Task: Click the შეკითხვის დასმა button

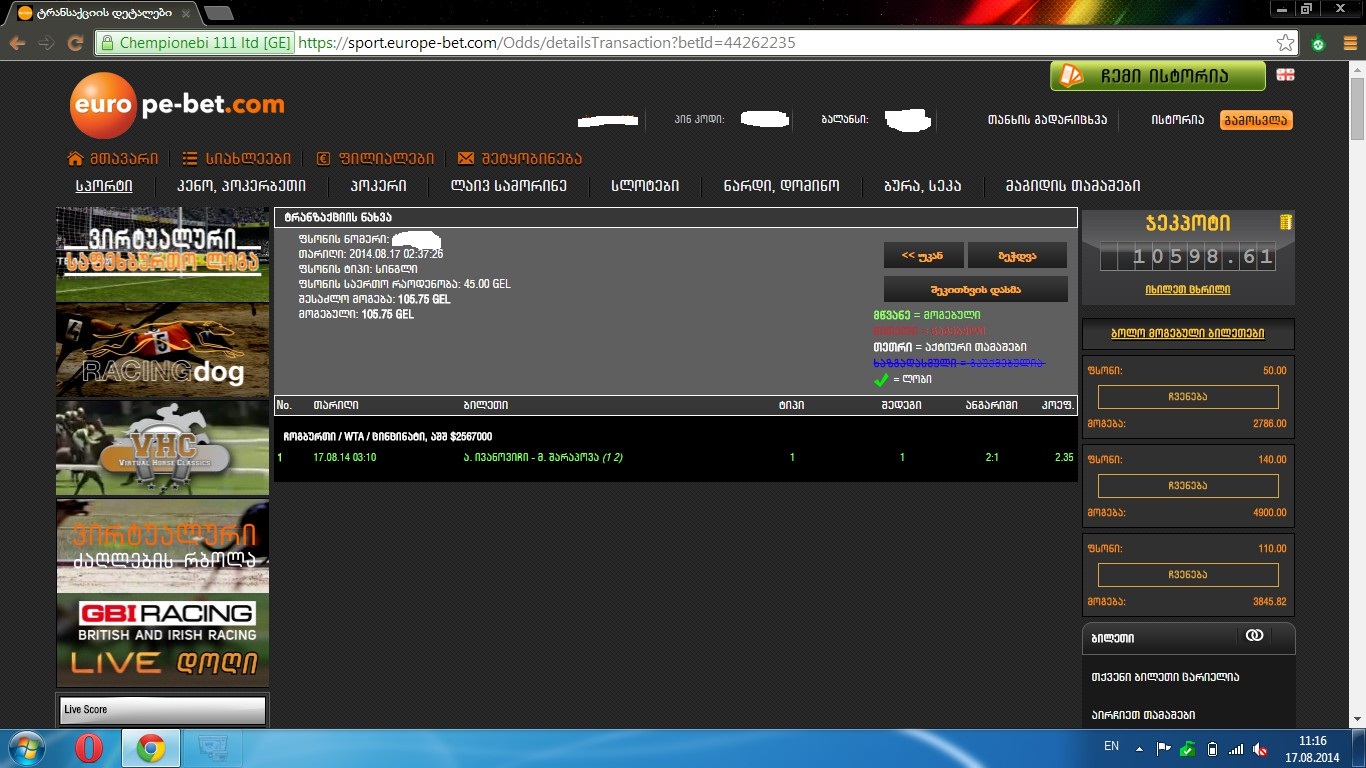Action: click(x=976, y=289)
